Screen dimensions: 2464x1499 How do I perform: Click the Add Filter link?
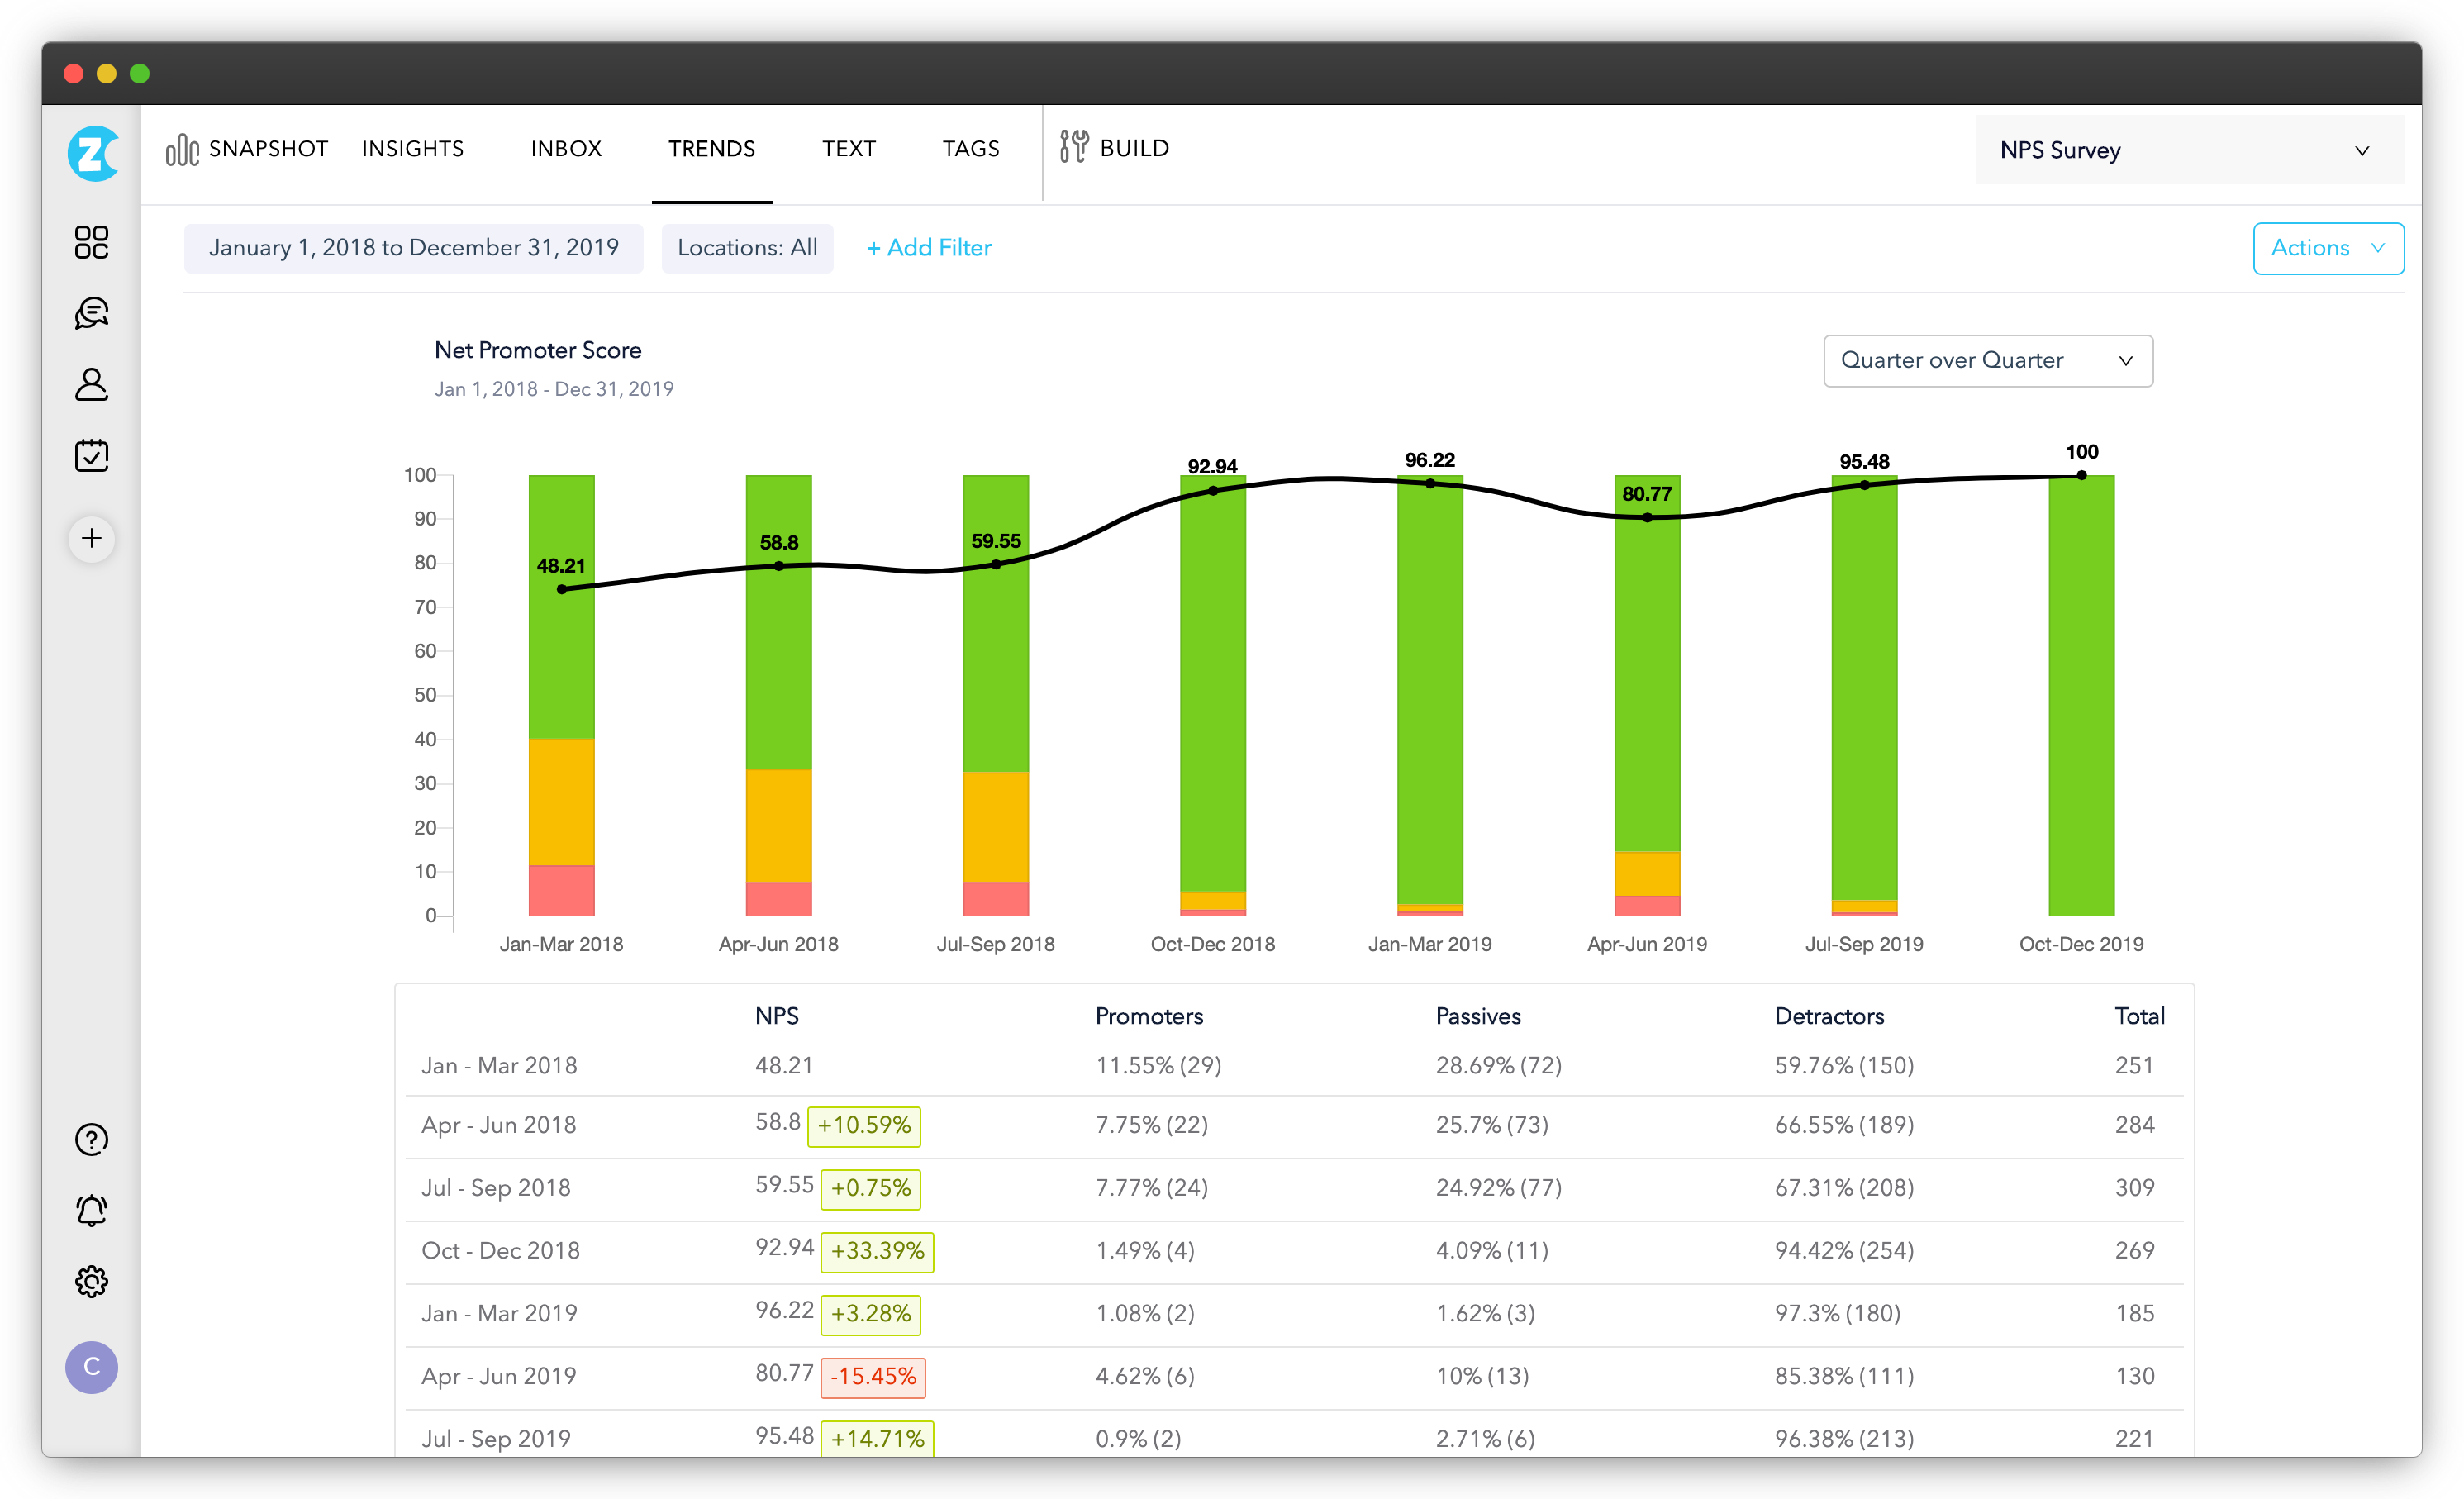928,248
